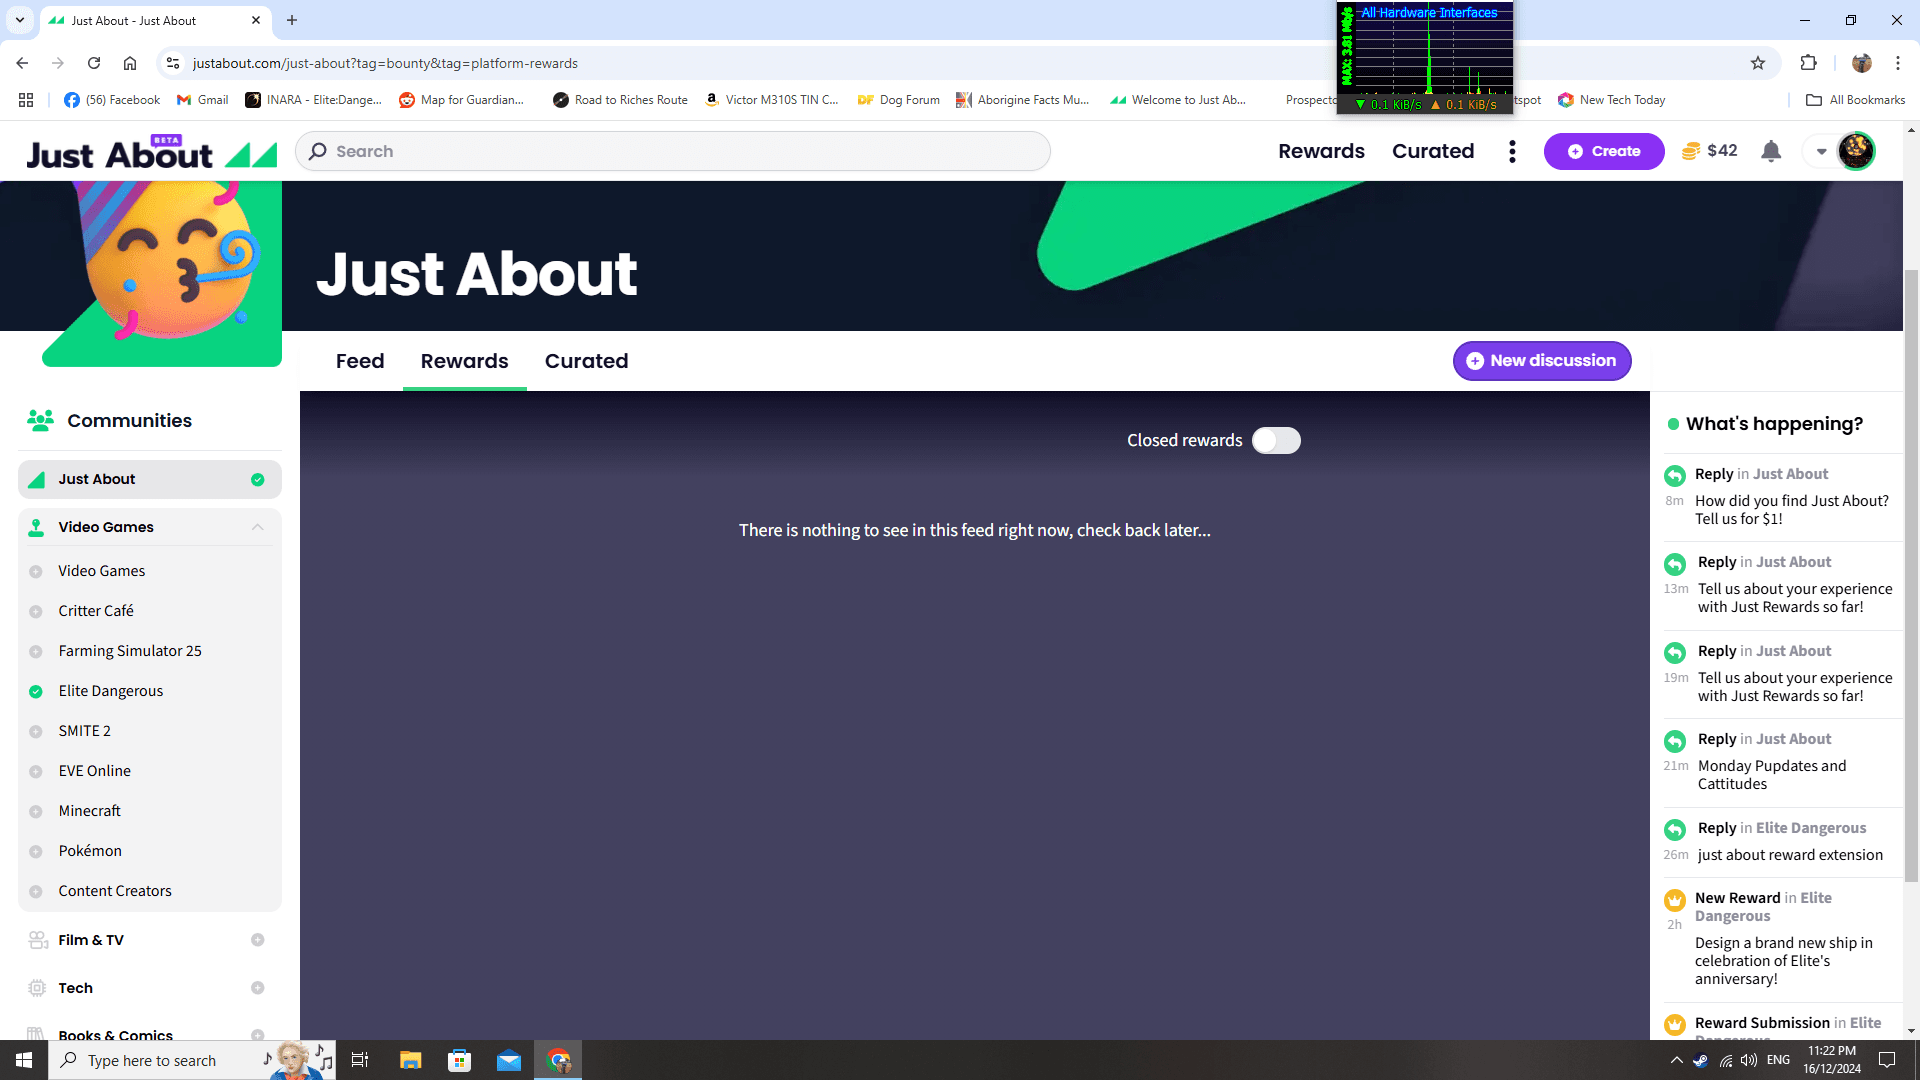Screen dimensions: 1920x1080
Task: Open the dropdown arrow next to avatar
Action: 1822,152
